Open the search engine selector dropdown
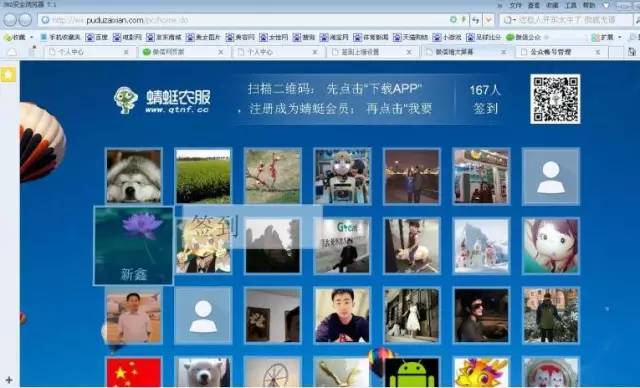 [509, 20]
